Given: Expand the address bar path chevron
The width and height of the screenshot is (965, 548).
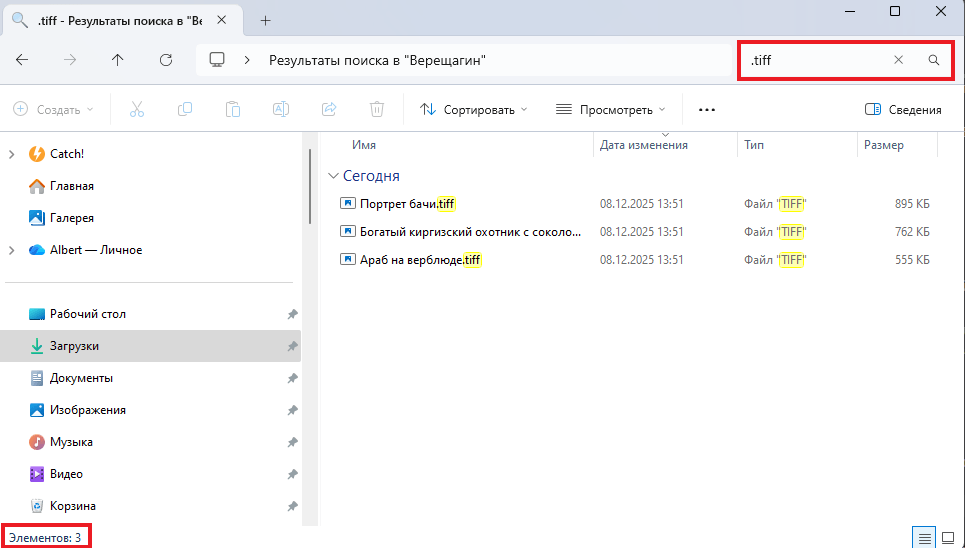Looking at the screenshot, I should tap(247, 60).
